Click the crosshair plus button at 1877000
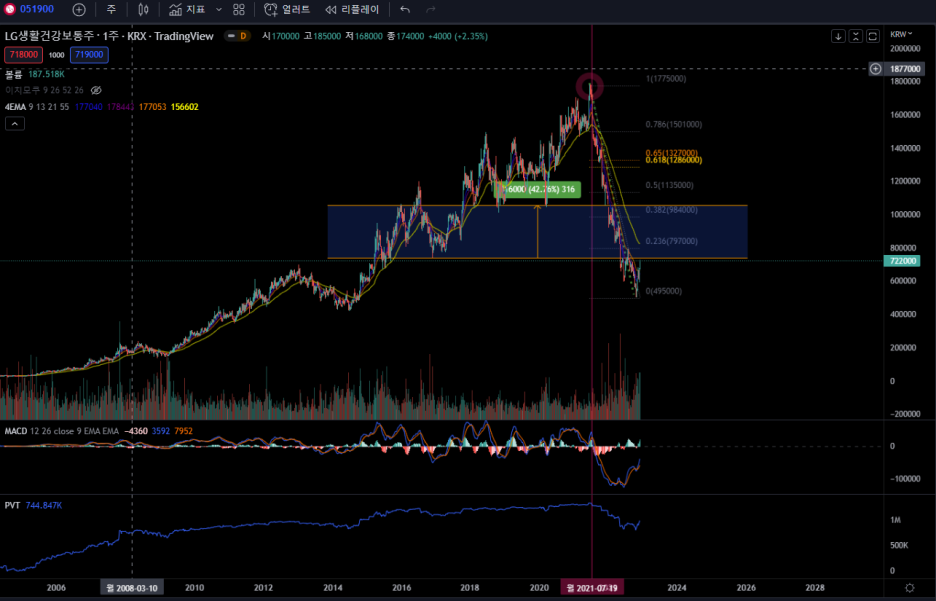Image resolution: width=936 pixels, height=601 pixels. coord(875,69)
